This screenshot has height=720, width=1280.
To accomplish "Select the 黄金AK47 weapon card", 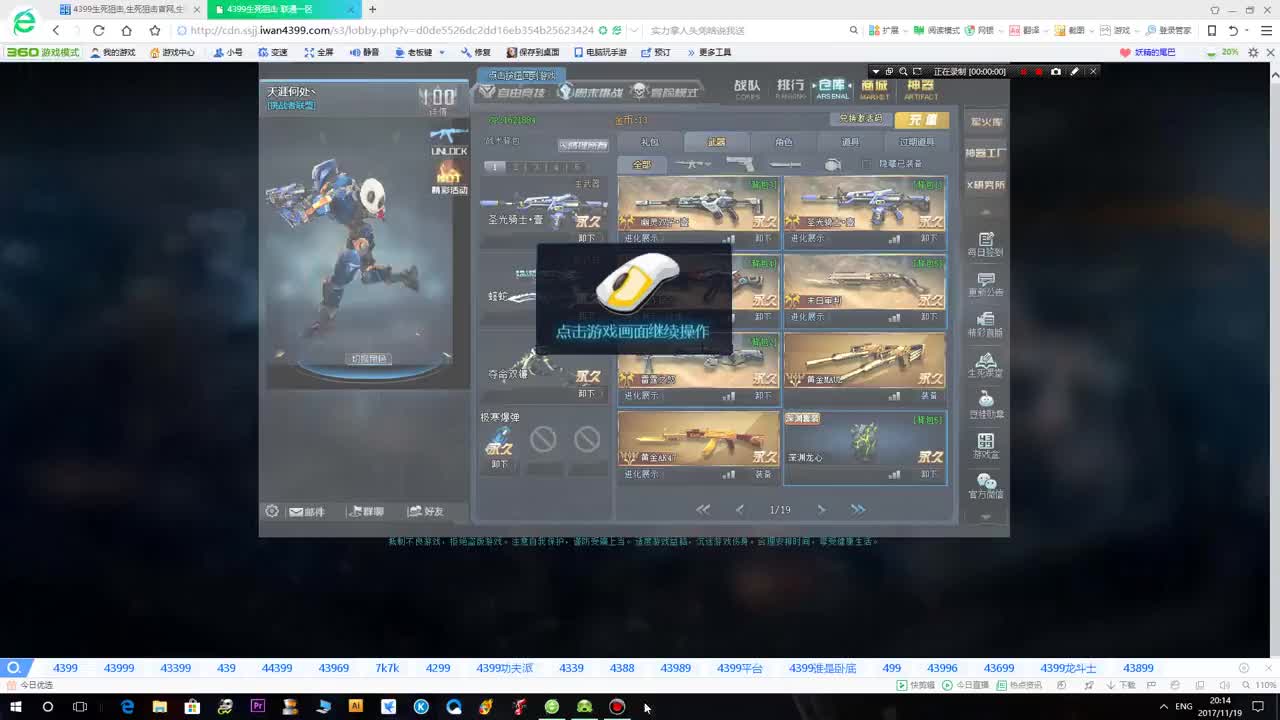I will pyautogui.click(x=698, y=447).
